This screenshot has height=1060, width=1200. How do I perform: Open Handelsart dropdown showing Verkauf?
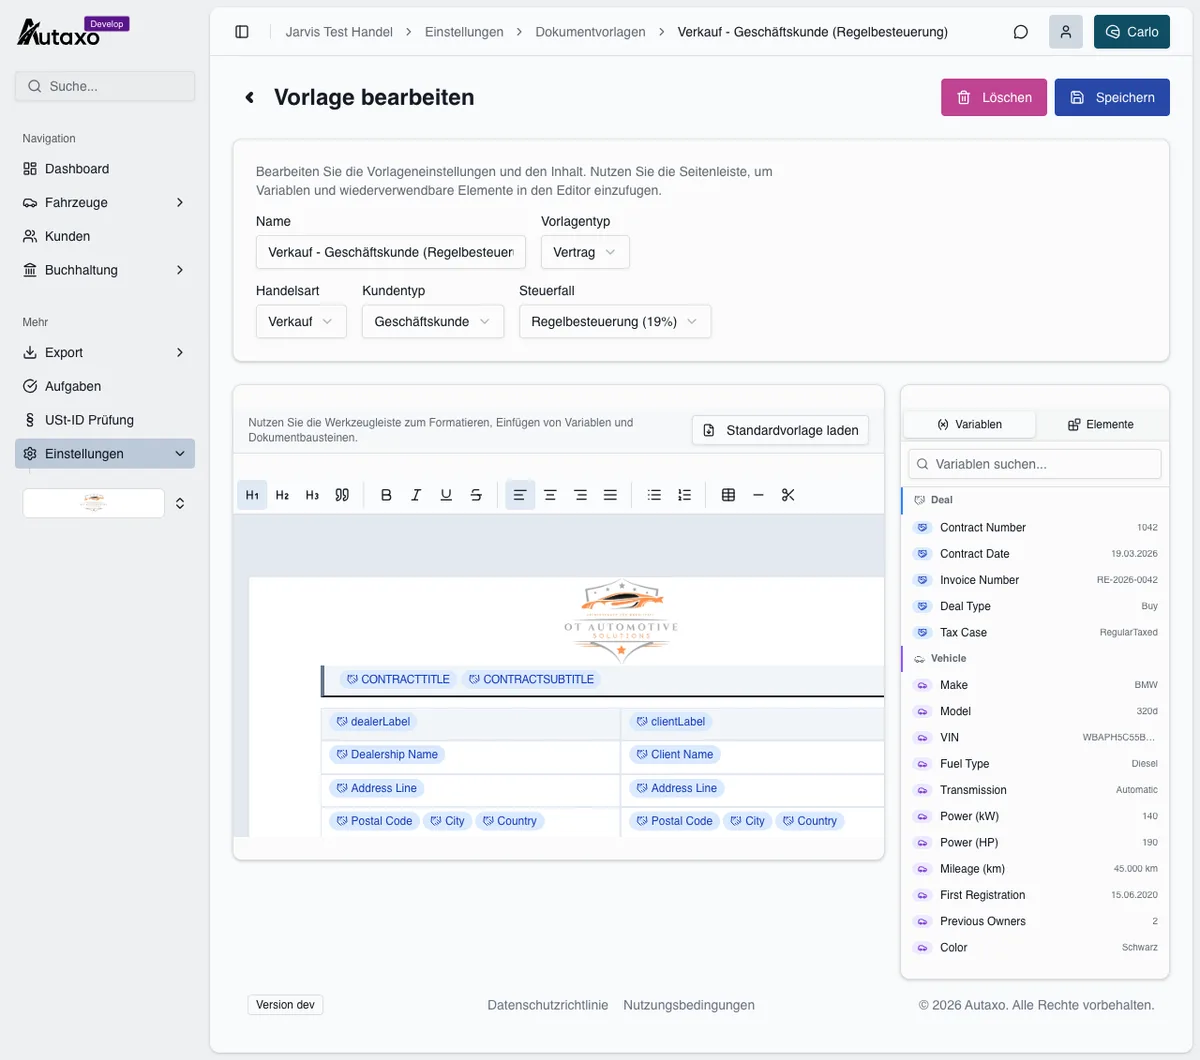301,322
